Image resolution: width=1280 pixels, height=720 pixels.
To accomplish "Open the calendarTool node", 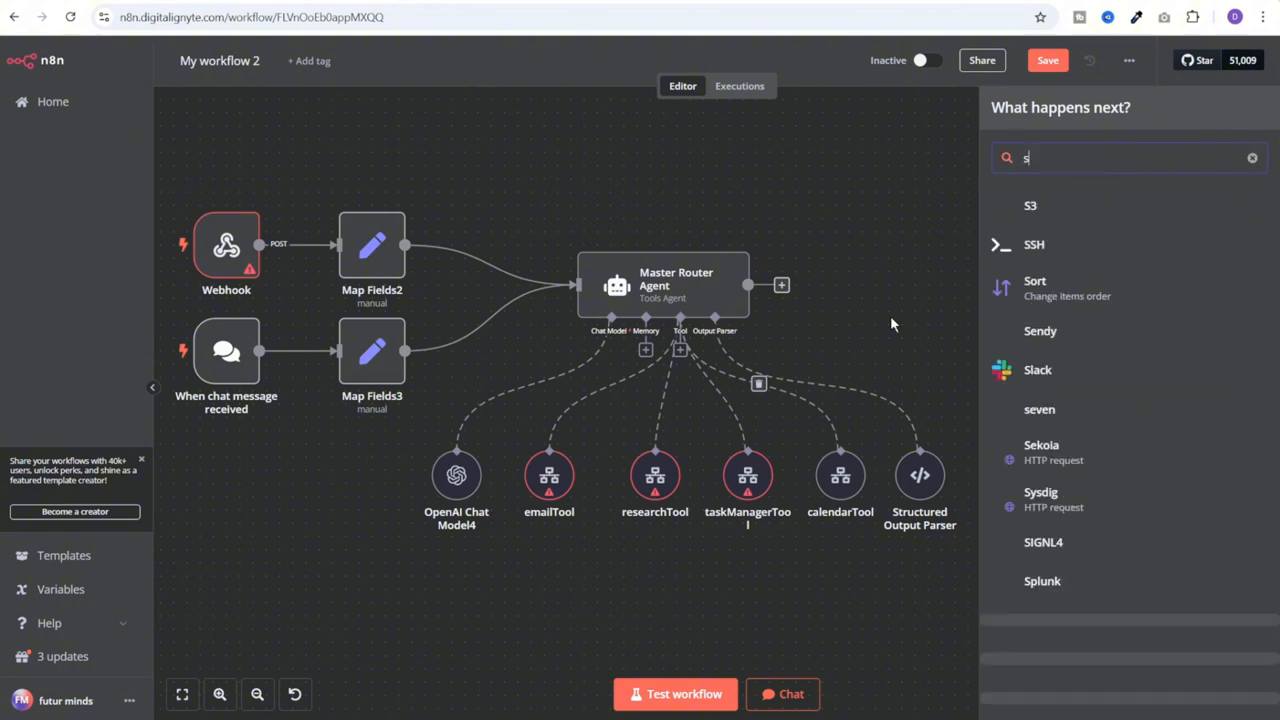I will 840,475.
